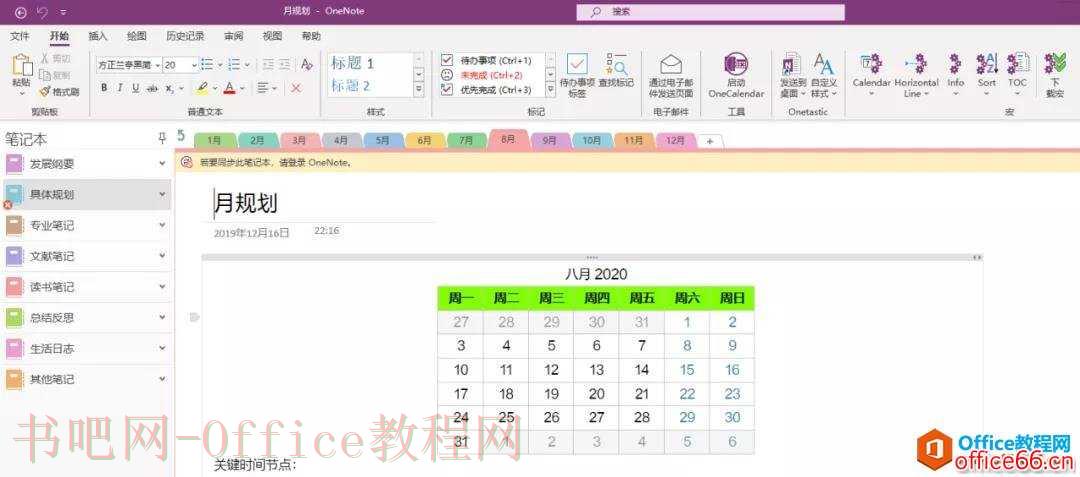This screenshot has width=1080, height=477.
Task: Switch to the 绘图 ribbon tab
Action: coord(137,36)
